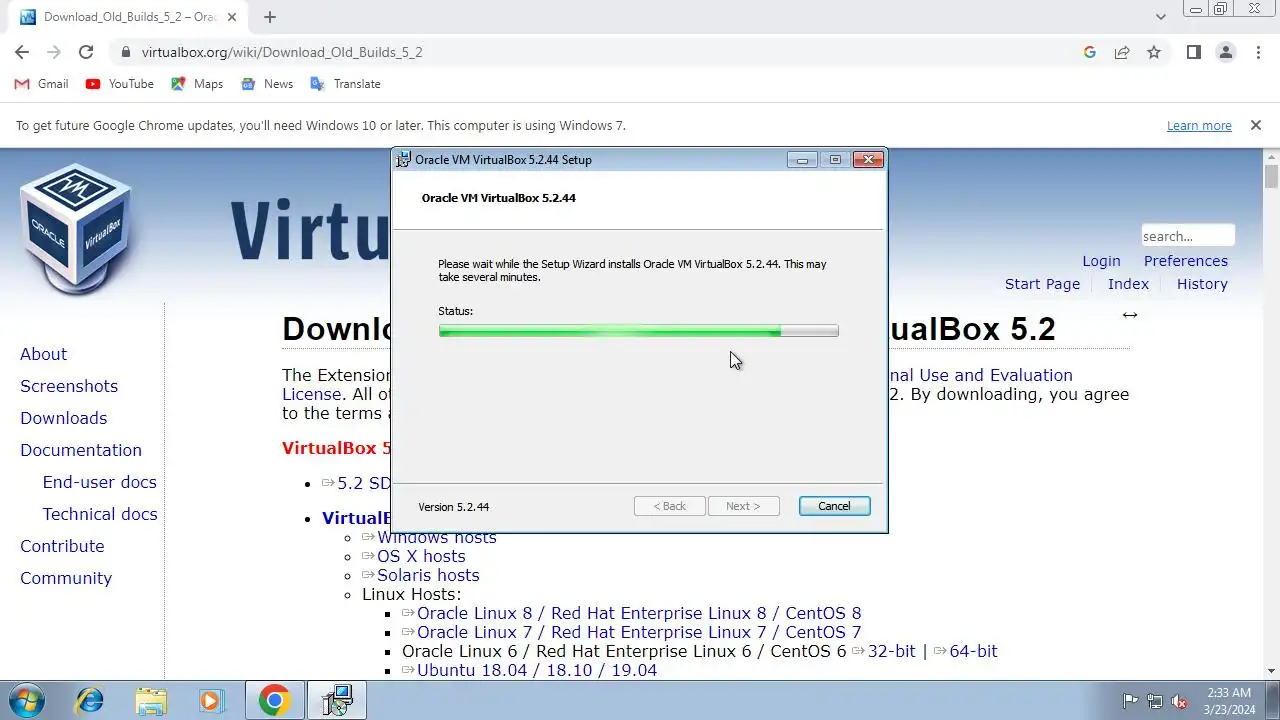Click Learn more in Chrome update bar
This screenshot has width=1280, height=720.
pos(1199,126)
